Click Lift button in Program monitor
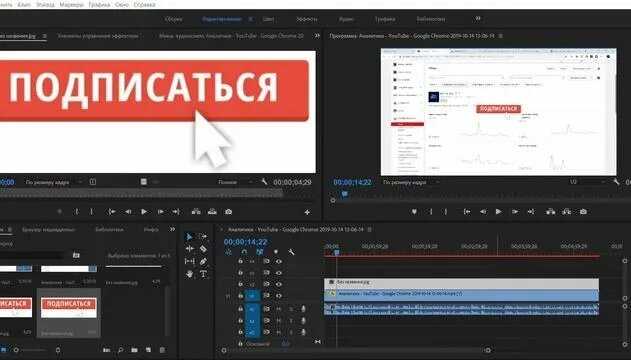 (x=551, y=212)
